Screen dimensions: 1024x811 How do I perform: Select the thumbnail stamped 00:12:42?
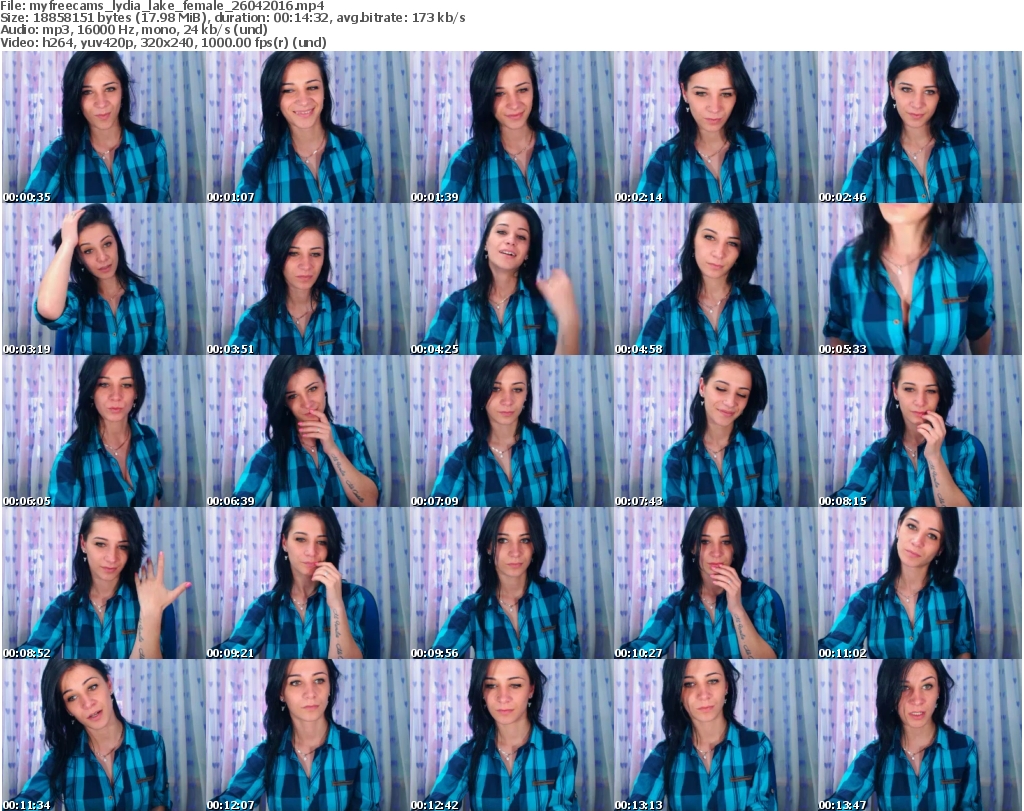(x=511, y=735)
